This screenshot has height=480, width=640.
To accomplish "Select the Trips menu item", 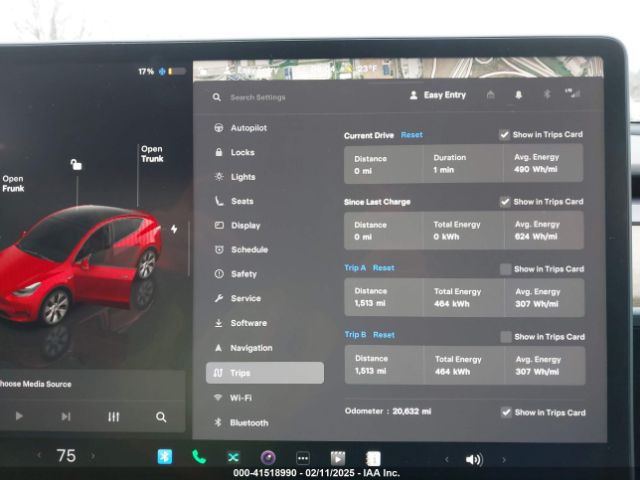I will tap(265, 373).
